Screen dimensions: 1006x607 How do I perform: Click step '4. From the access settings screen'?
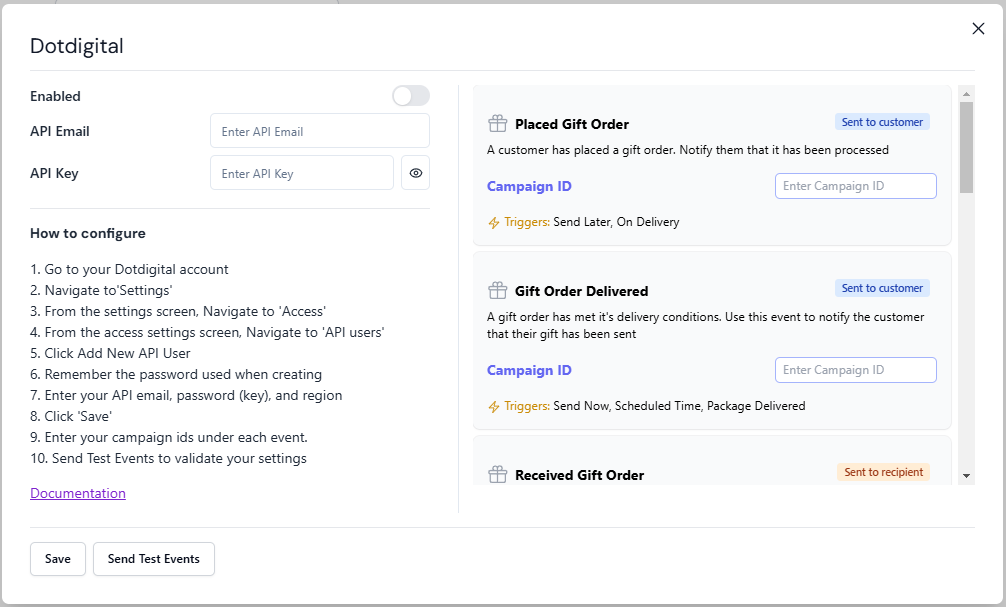tap(207, 332)
